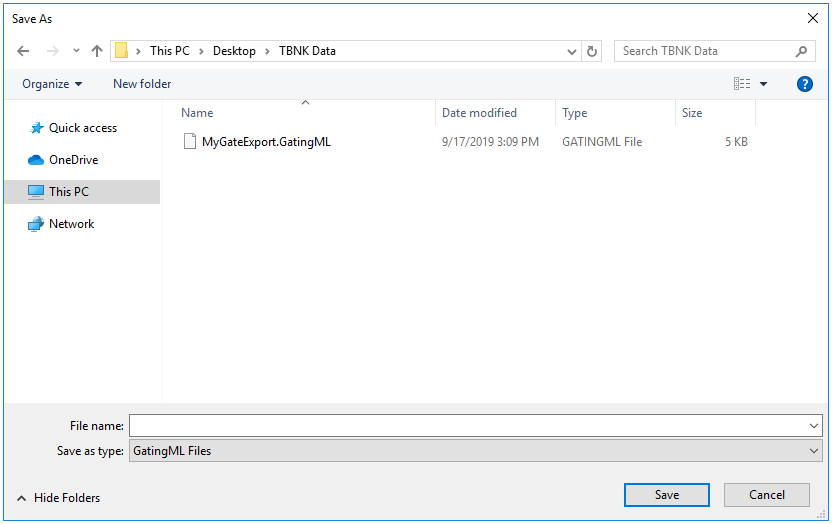Click the search magnifier icon
This screenshot has width=832, height=524.
click(x=801, y=51)
